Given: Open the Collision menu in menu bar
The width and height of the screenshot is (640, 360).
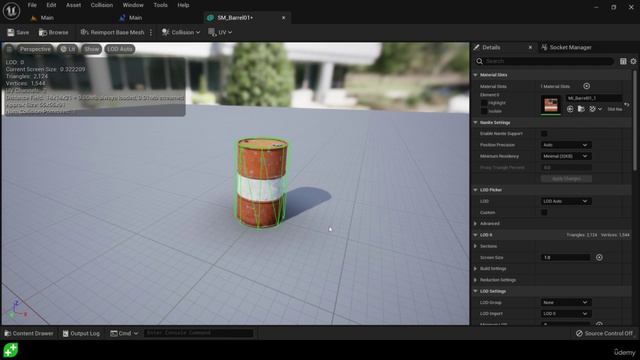Looking at the screenshot, I should click(102, 5).
